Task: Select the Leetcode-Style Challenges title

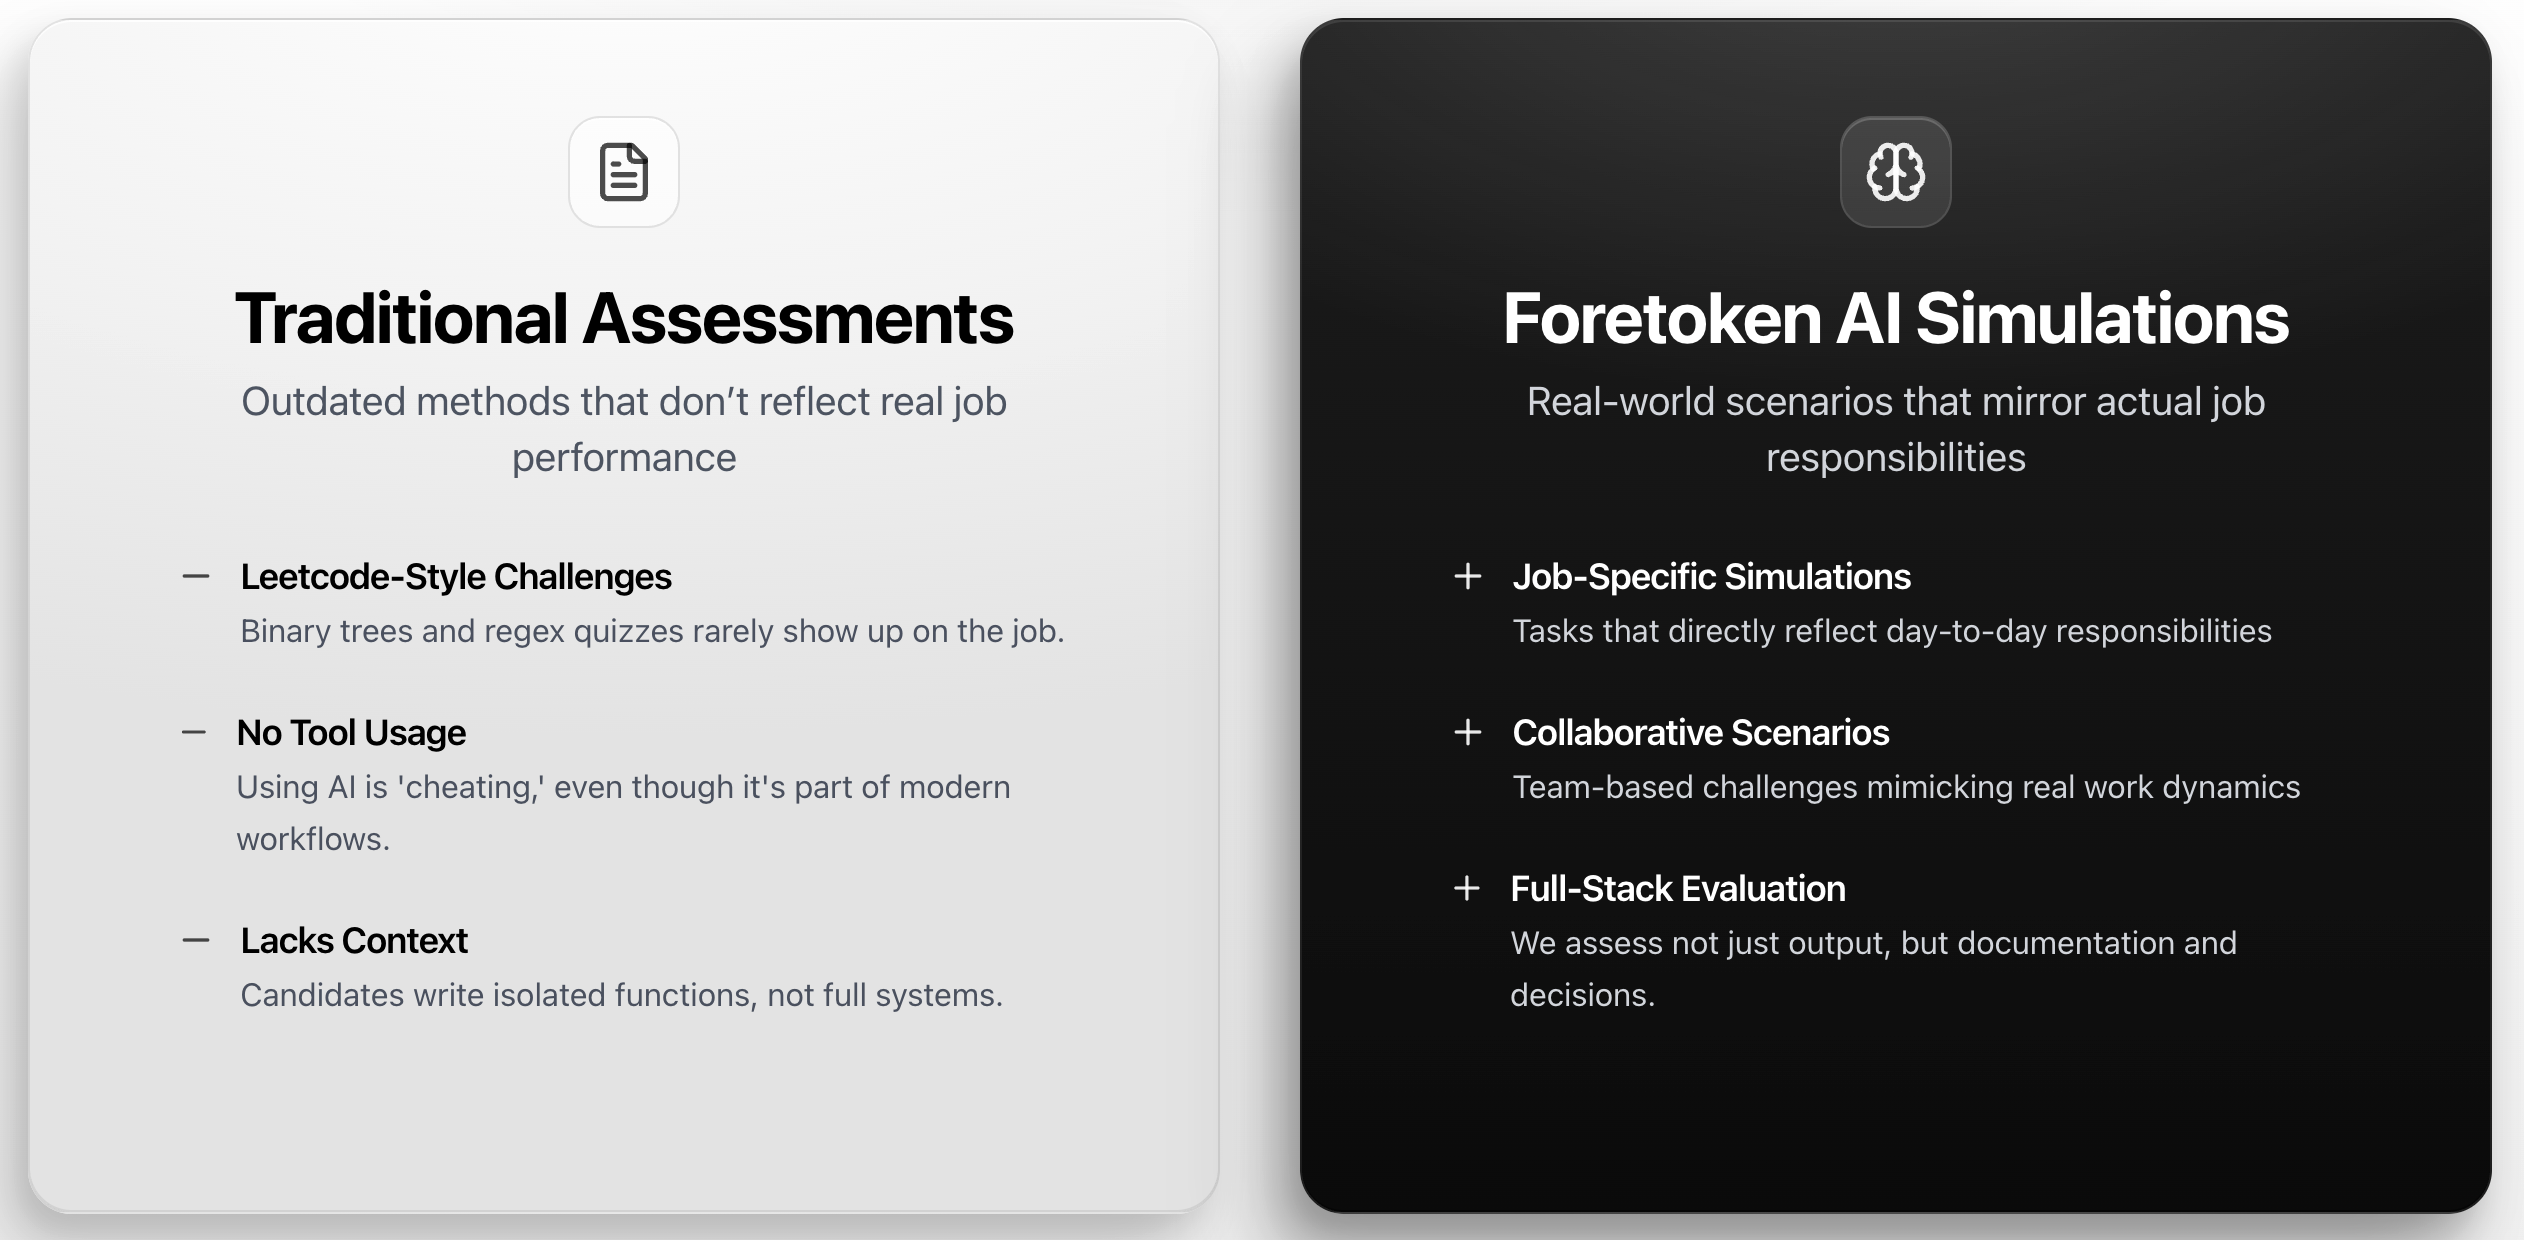Action: [x=456, y=577]
